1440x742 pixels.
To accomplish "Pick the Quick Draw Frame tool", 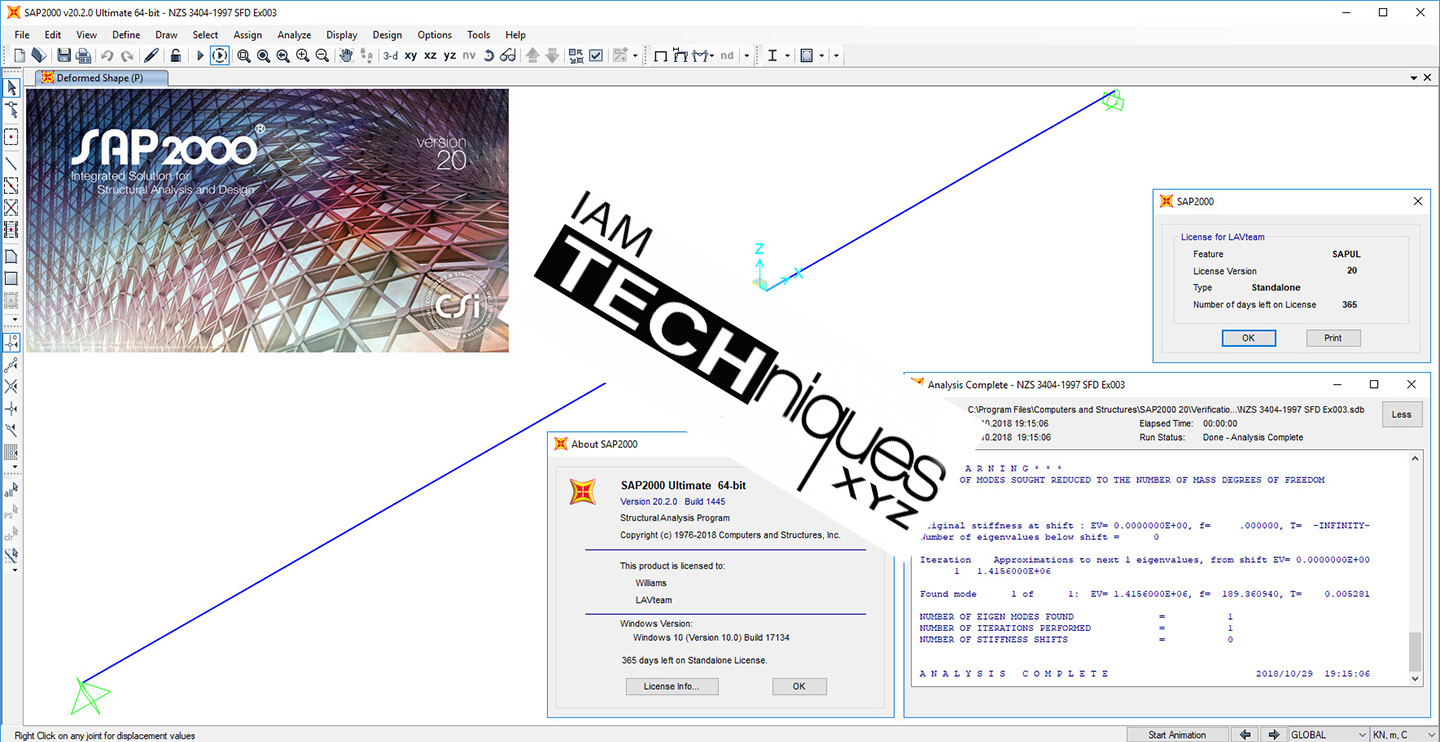I will [11, 186].
